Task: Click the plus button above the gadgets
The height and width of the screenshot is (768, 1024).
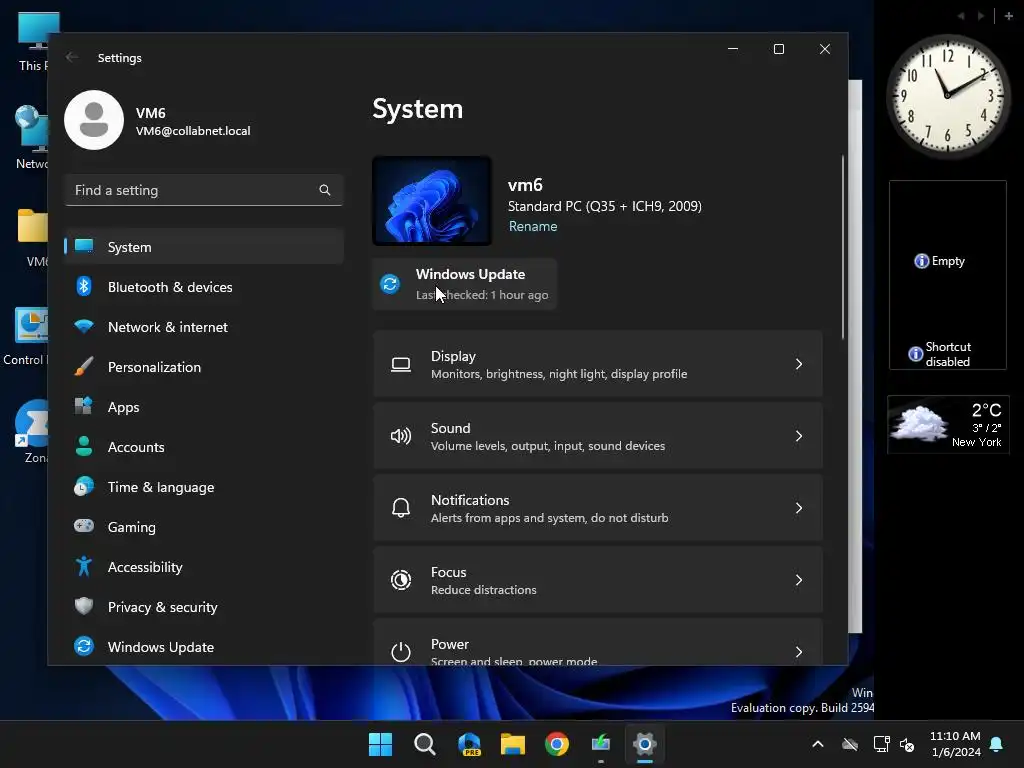Action: click(1008, 16)
